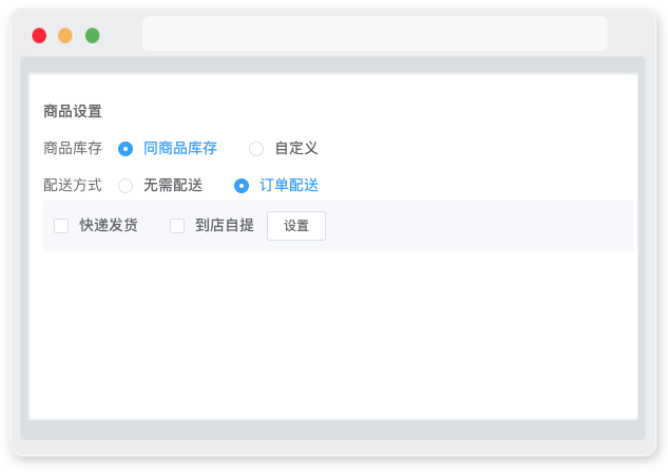Tick the 到店自提 checkbox
668x473 pixels.
coord(177,225)
